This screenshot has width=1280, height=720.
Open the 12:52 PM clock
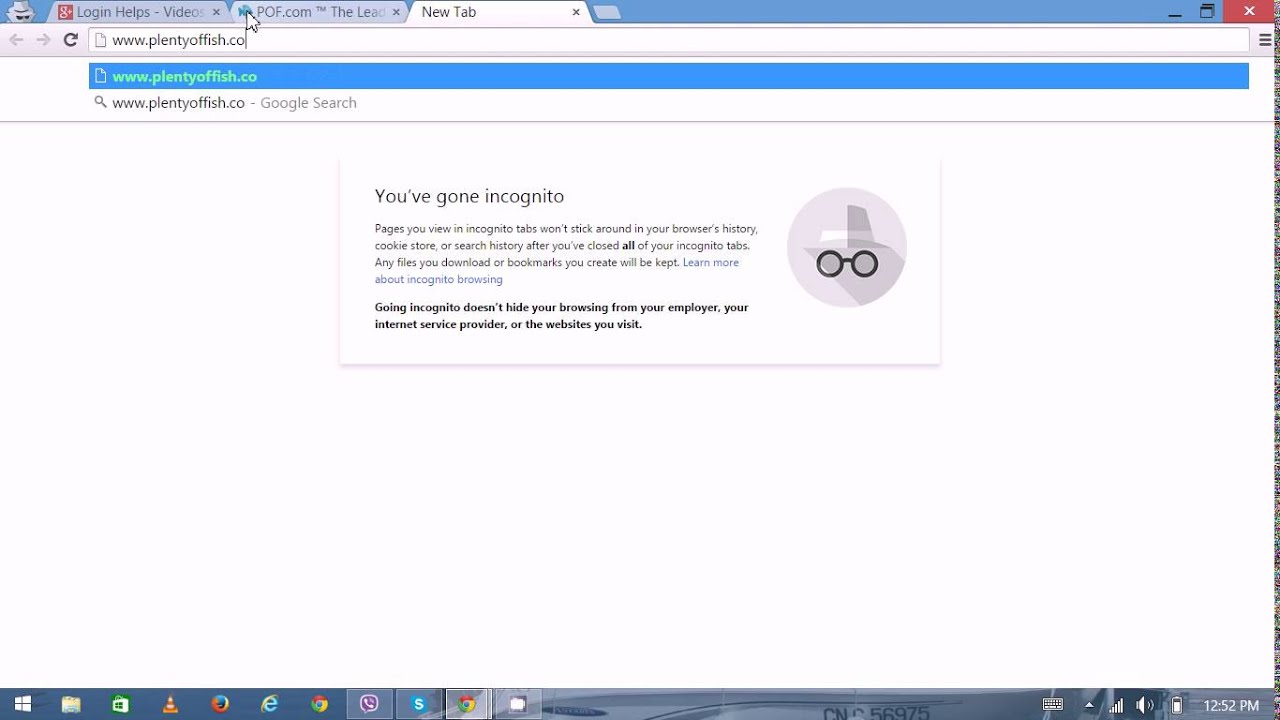pyautogui.click(x=1231, y=705)
